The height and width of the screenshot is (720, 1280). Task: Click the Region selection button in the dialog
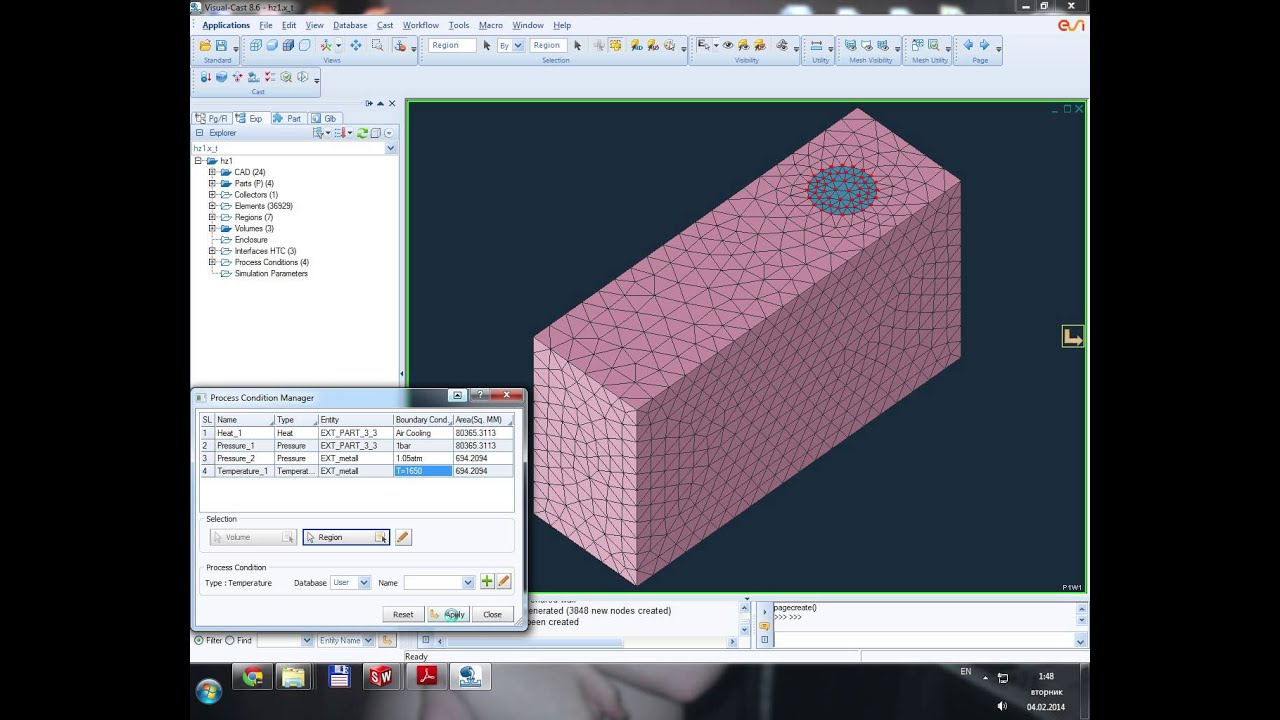point(346,537)
